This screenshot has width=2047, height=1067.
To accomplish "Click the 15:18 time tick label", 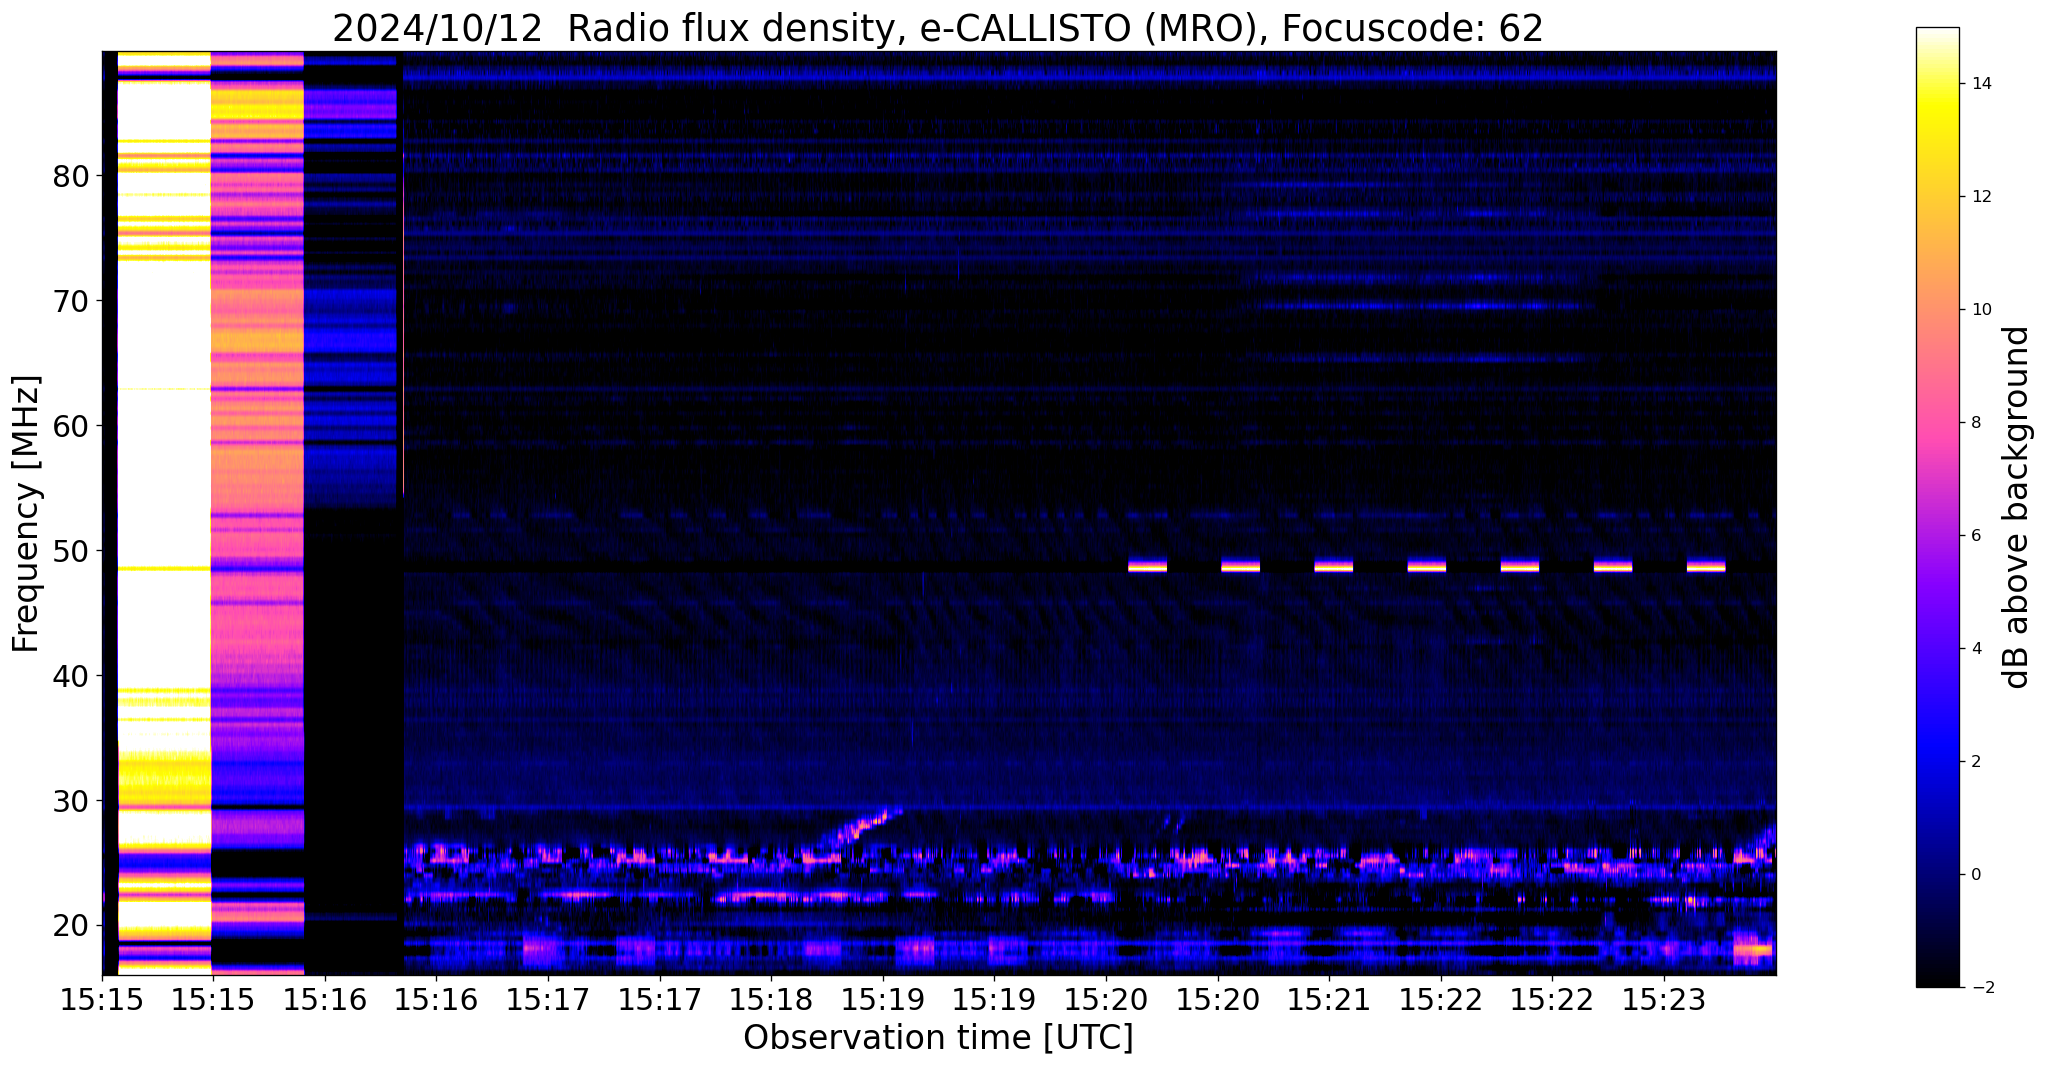I will [x=770, y=1000].
